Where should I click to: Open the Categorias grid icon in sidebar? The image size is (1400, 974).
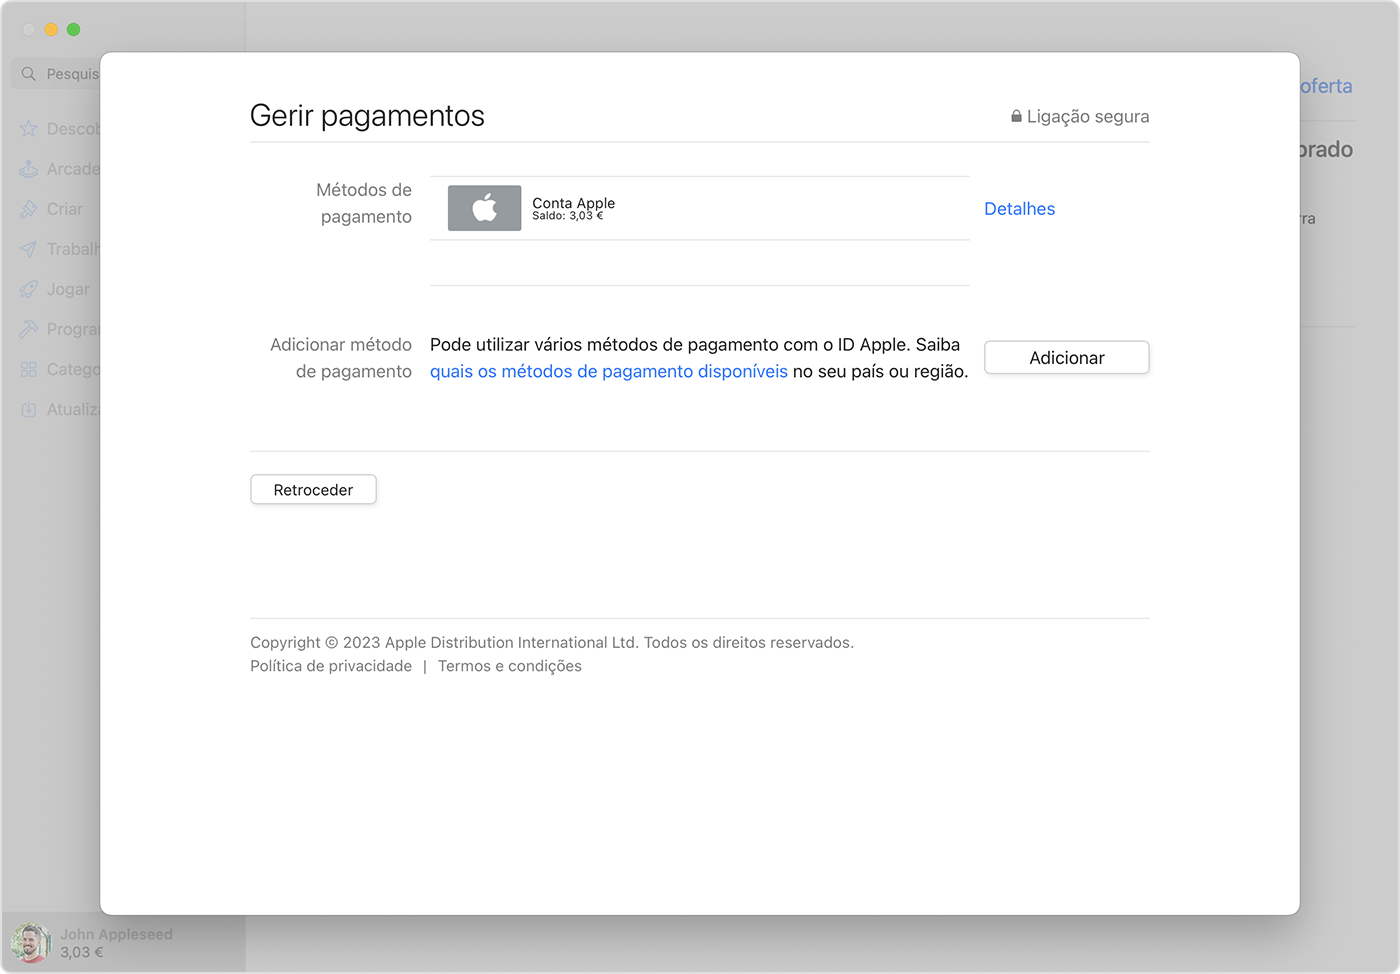[28, 369]
